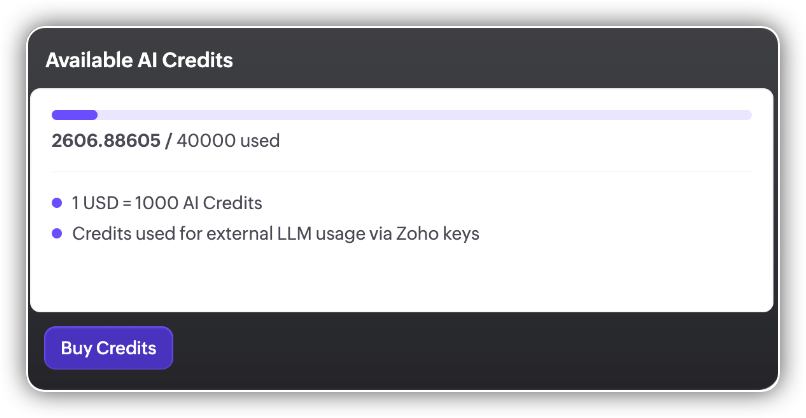Click the Buy Credits button
The width and height of the screenshot is (806, 418).
pos(108,348)
